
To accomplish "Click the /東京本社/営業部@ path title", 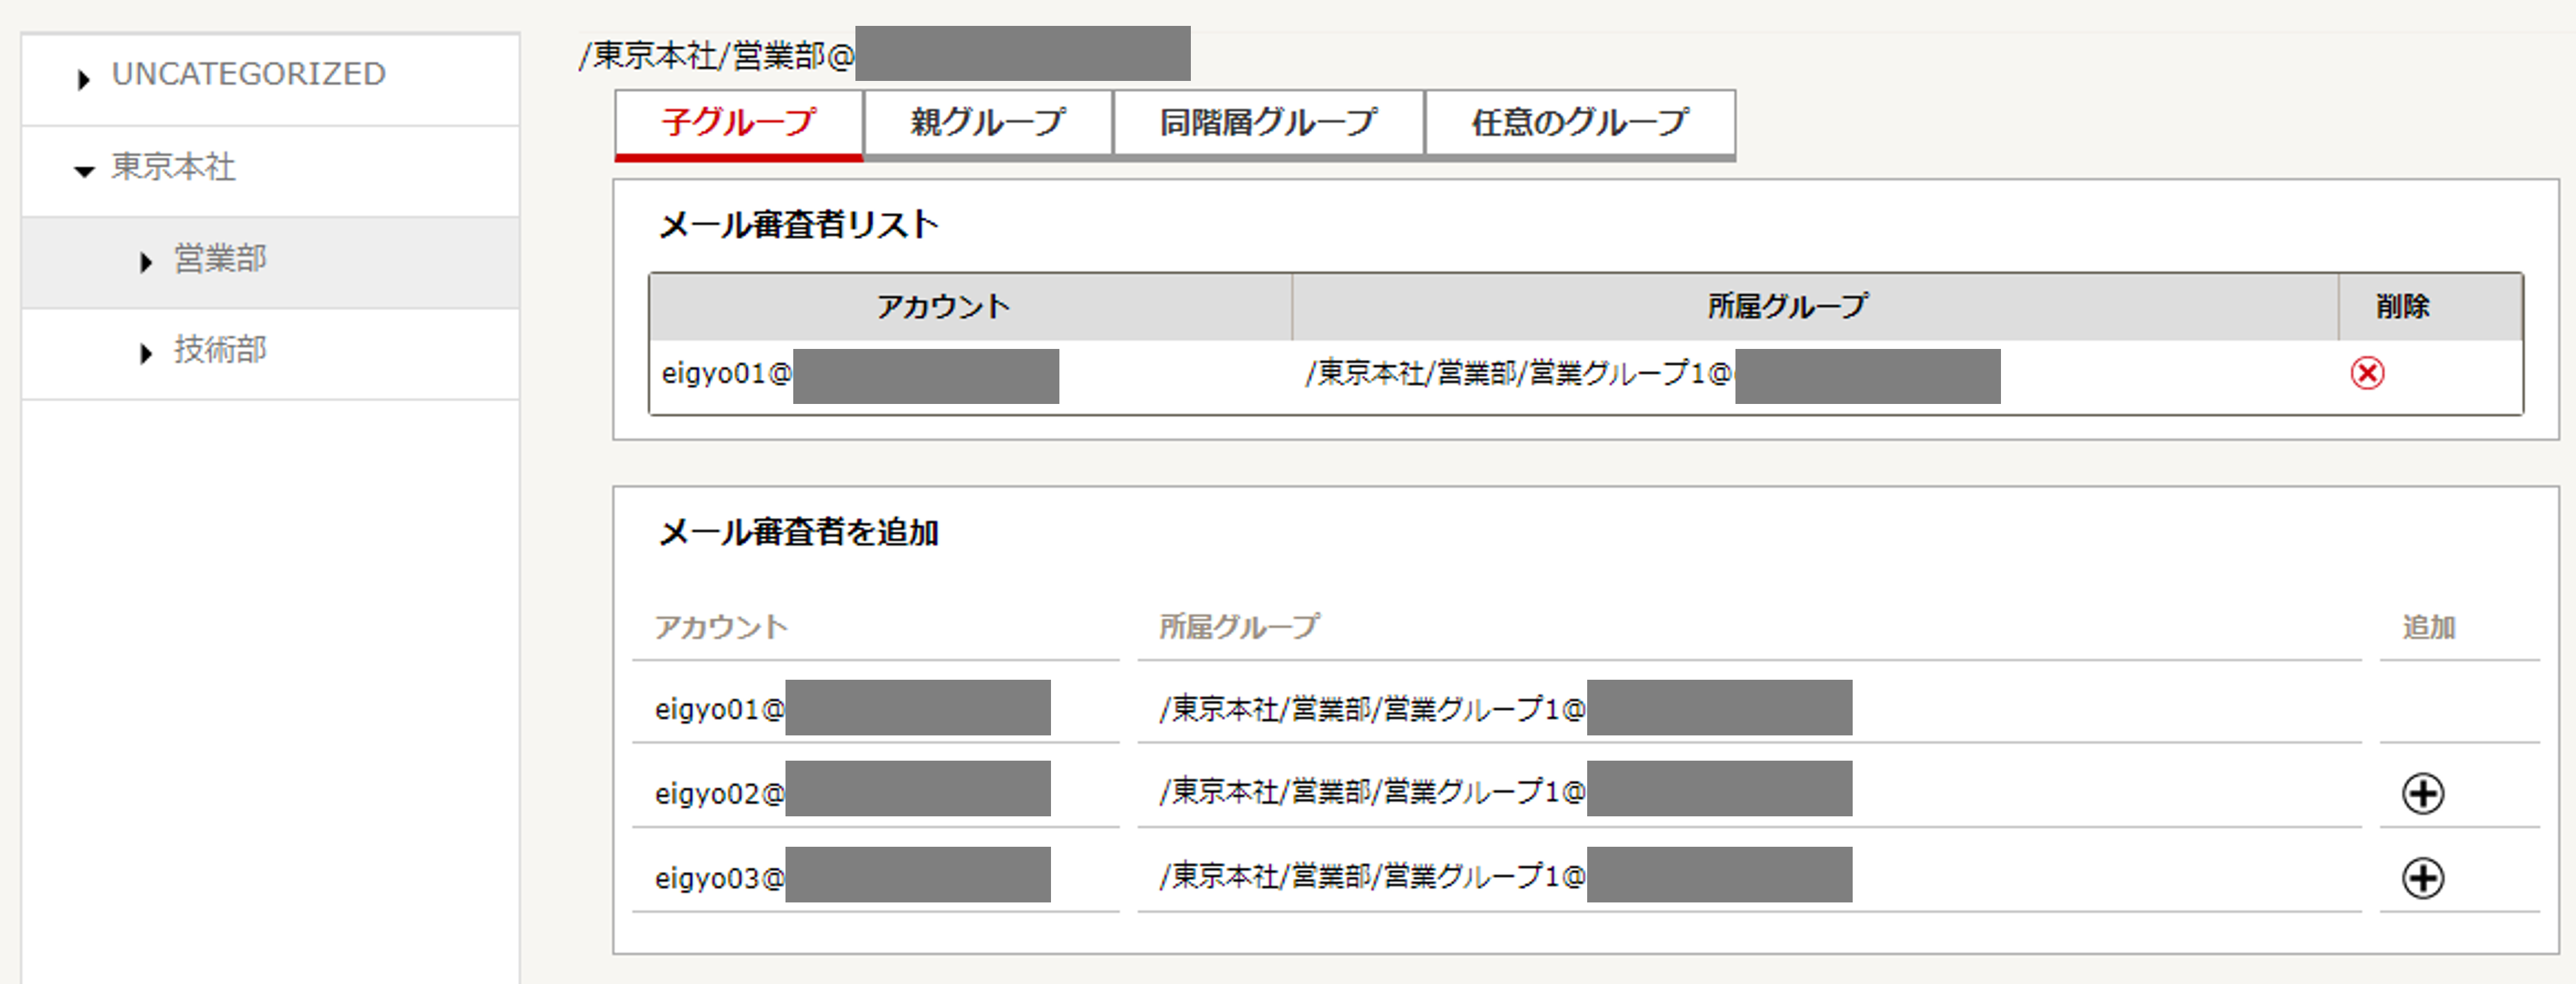I will (716, 55).
